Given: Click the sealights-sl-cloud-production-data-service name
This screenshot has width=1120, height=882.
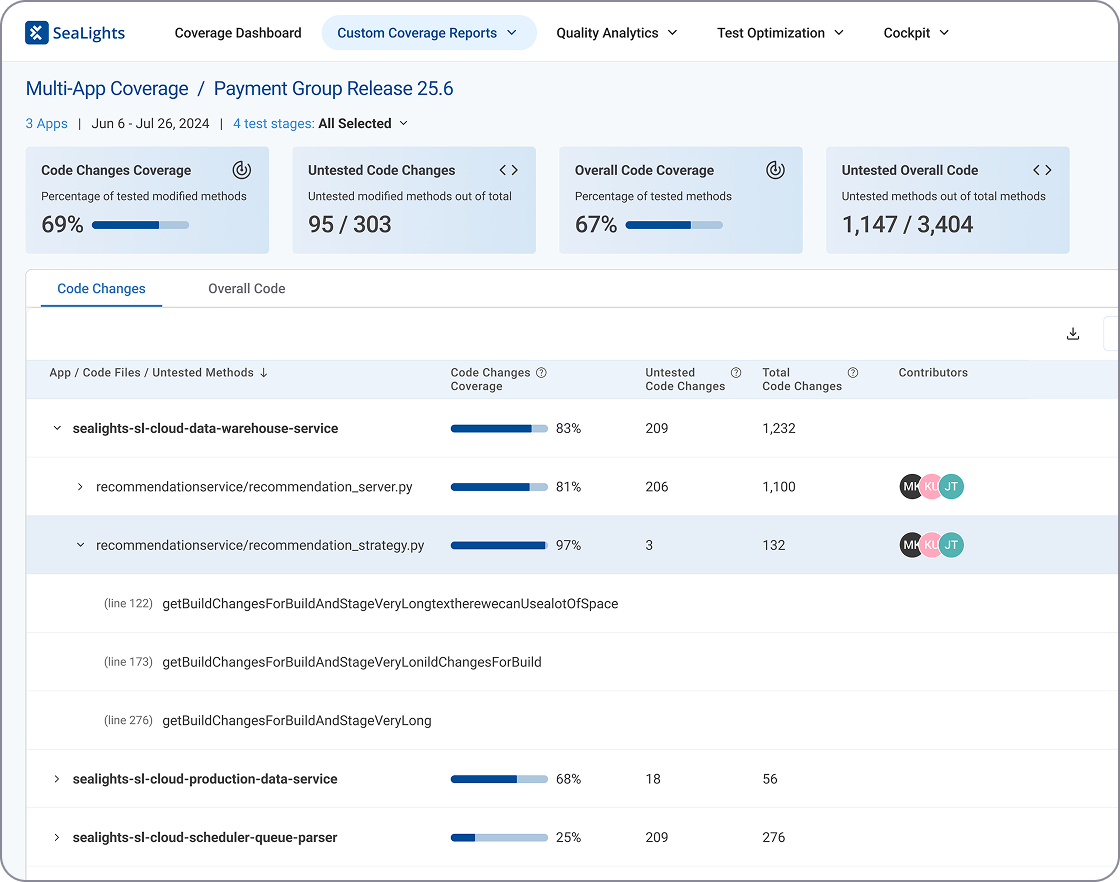Looking at the screenshot, I should click(205, 779).
